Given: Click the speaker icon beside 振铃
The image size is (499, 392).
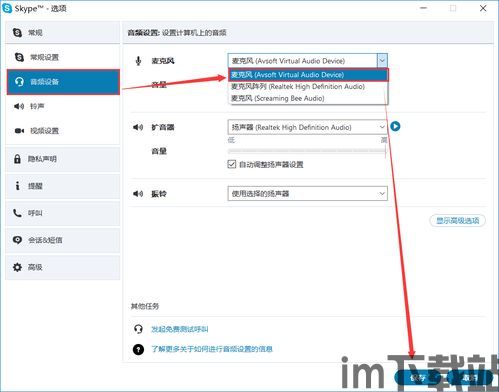Looking at the screenshot, I should [138, 194].
